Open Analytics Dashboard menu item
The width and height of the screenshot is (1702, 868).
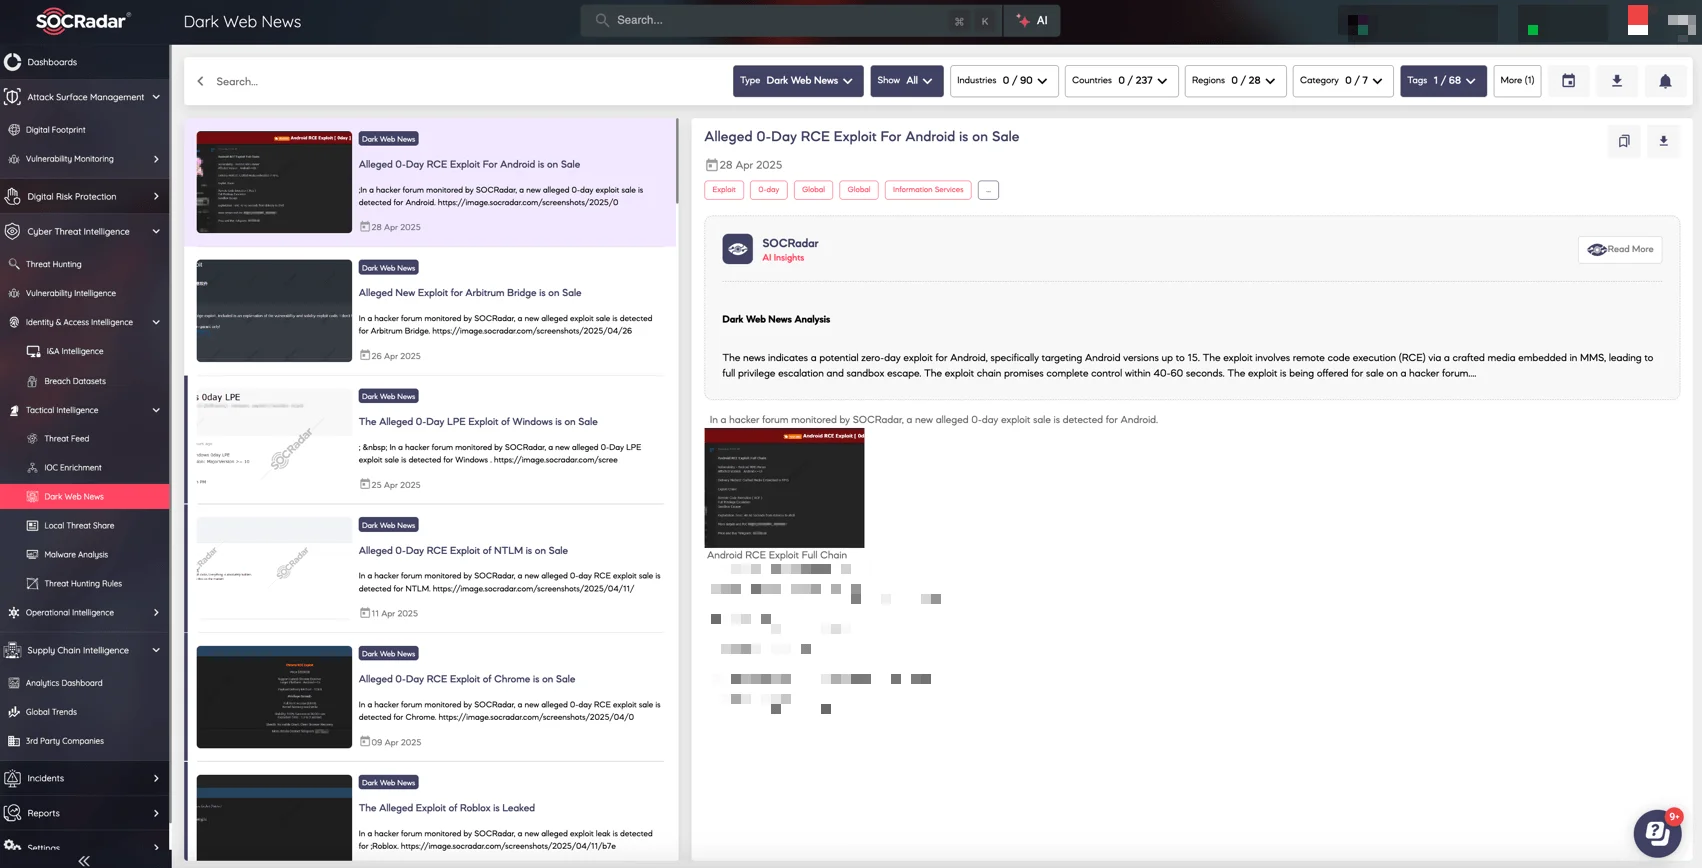tap(64, 684)
